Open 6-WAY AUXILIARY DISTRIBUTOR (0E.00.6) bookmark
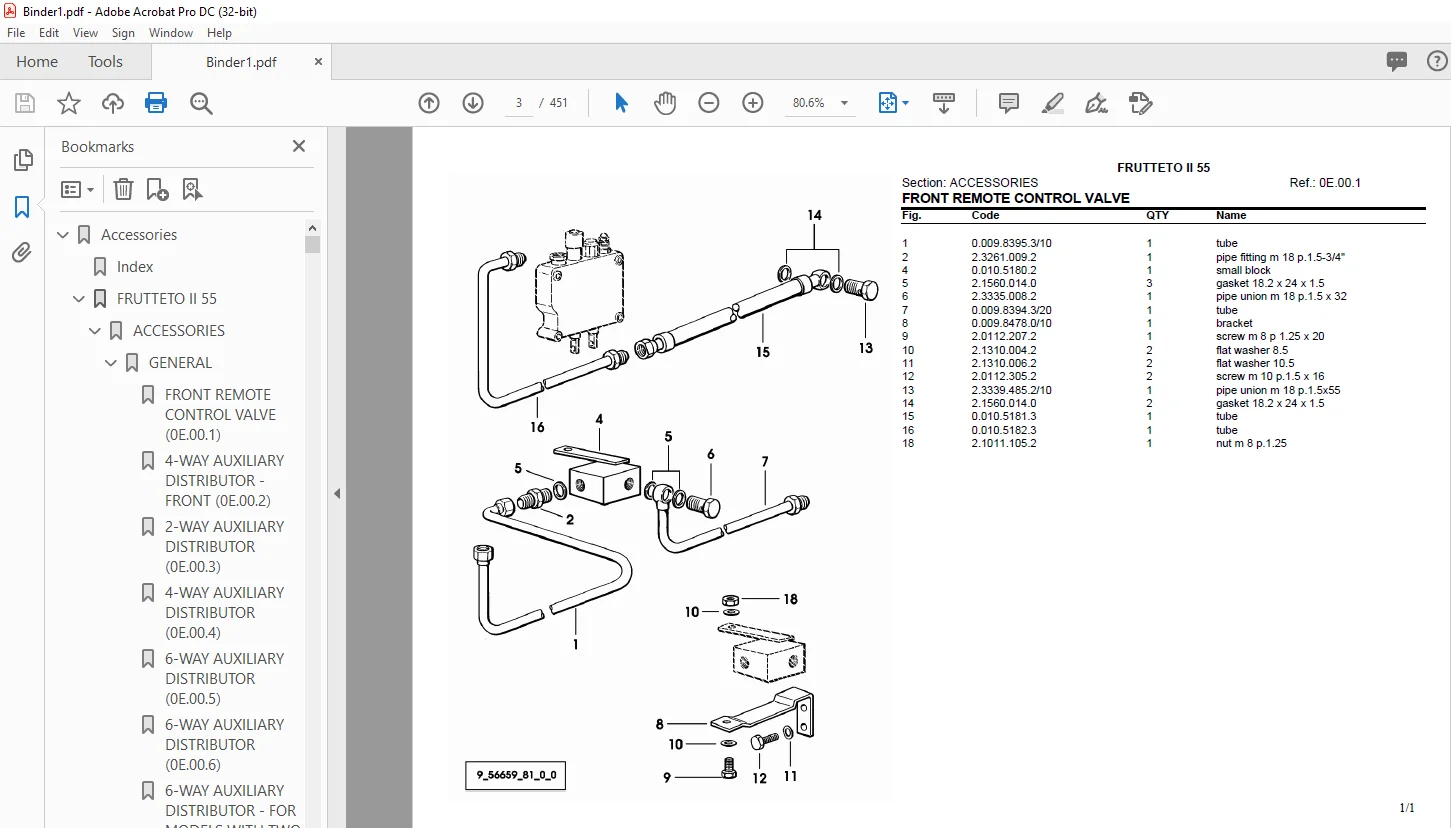 pyautogui.click(x=225, y=745)
